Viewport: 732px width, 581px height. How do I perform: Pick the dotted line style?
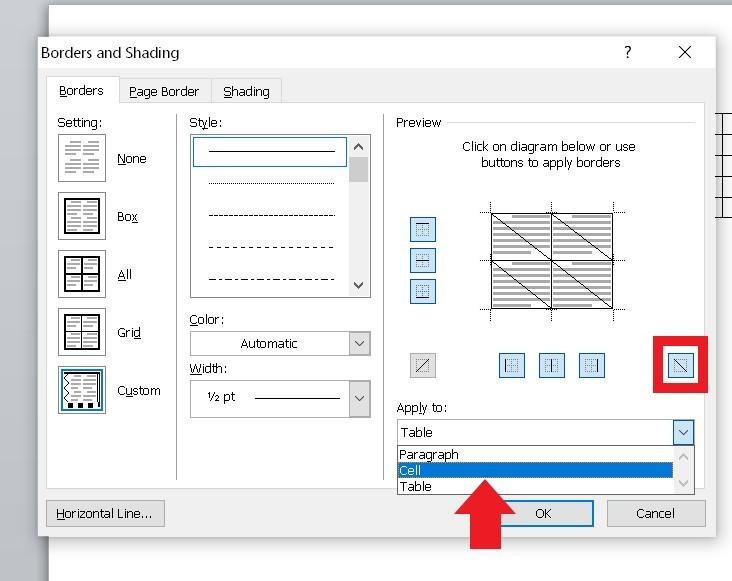tap(271, 183)
